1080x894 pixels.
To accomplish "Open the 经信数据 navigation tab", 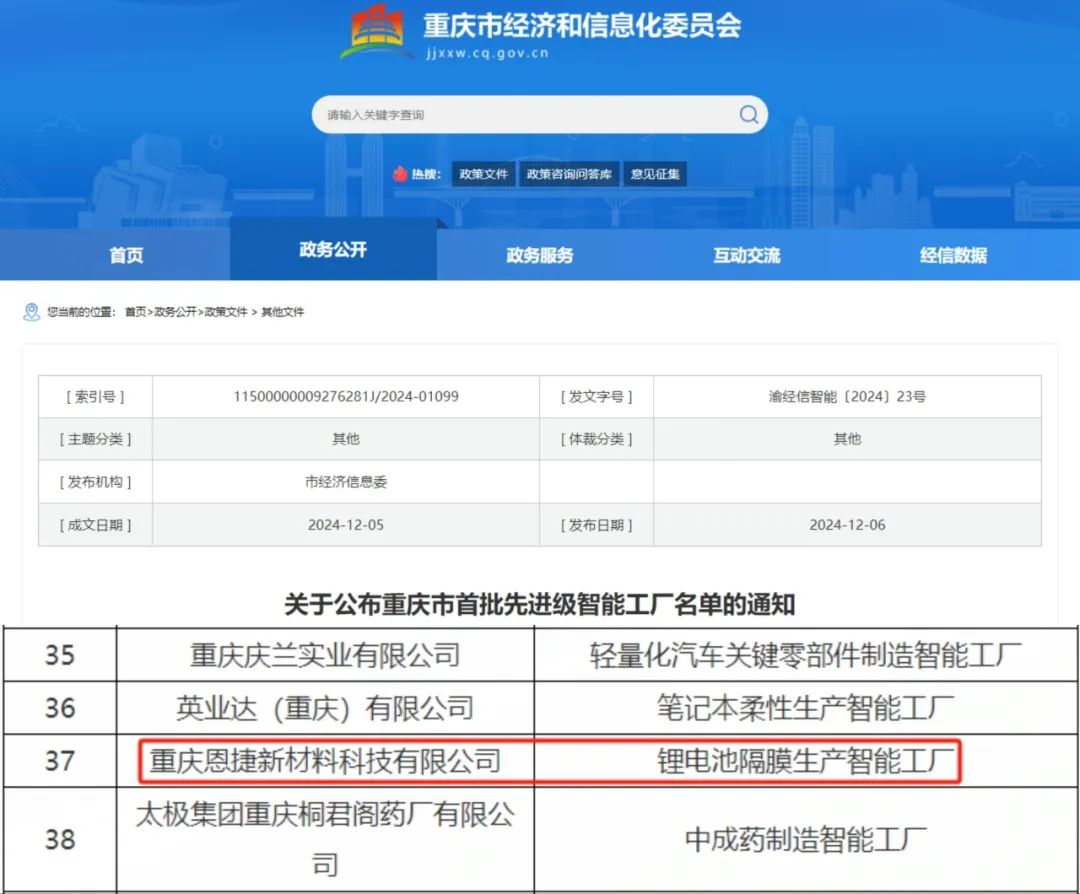I will (x=953, y=256).
